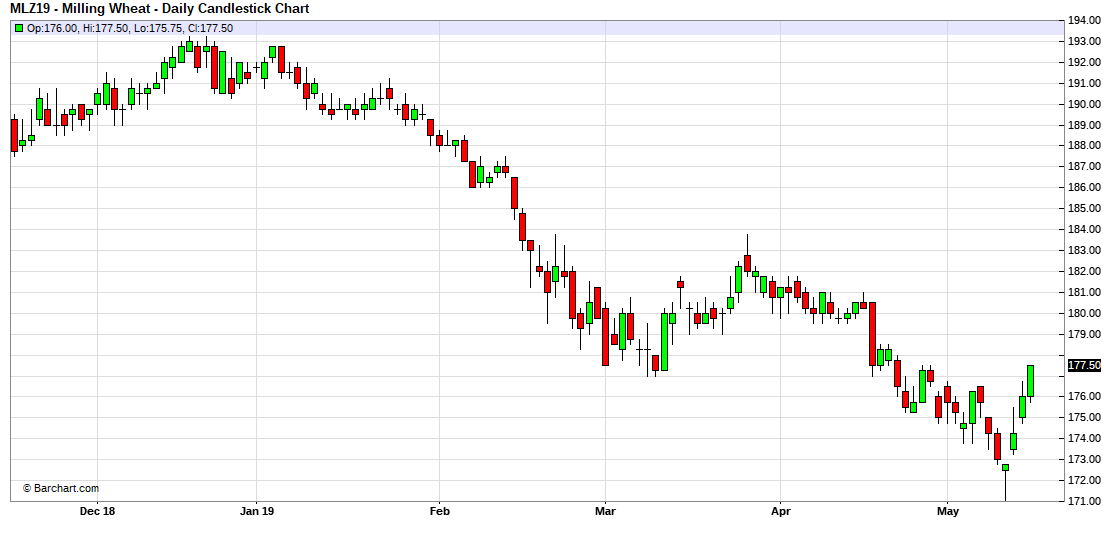Select the 180.00 level on the price axis
Image resolution: width=1106 pixels, height=542 pixels.
point(1084,313)
